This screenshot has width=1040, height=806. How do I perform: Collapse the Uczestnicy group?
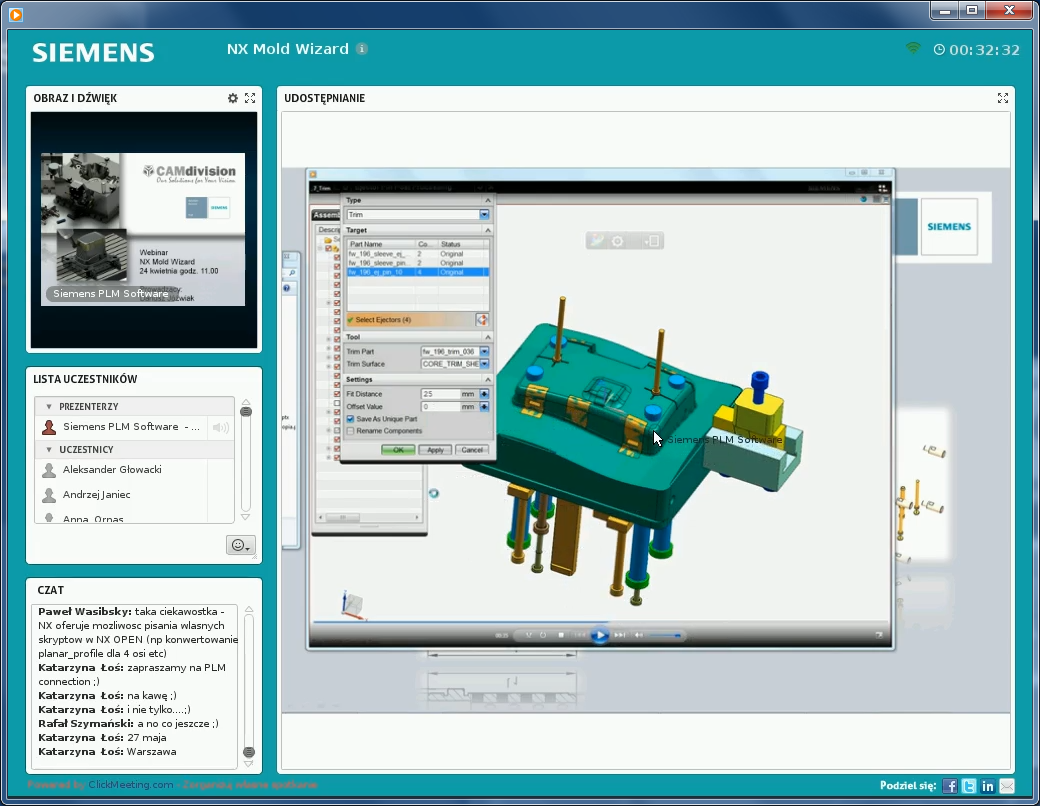(48, 450)
